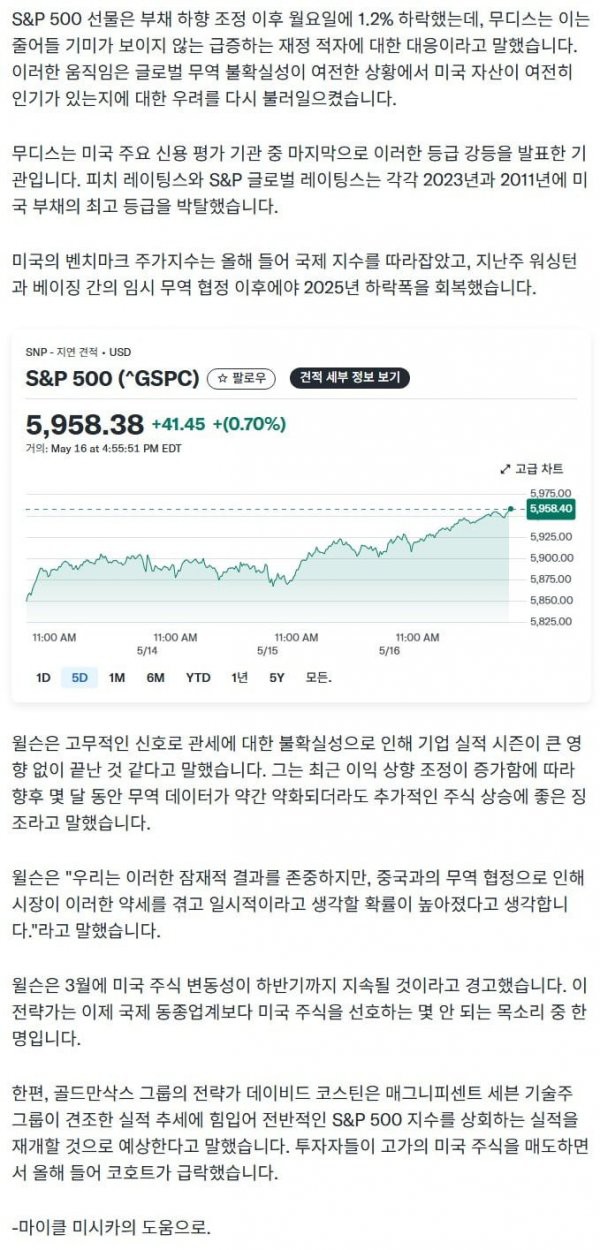Screen dimensions: 600x1250
Task: Click the SNP 지연 견적 USD label
Action: coord(78,352)
